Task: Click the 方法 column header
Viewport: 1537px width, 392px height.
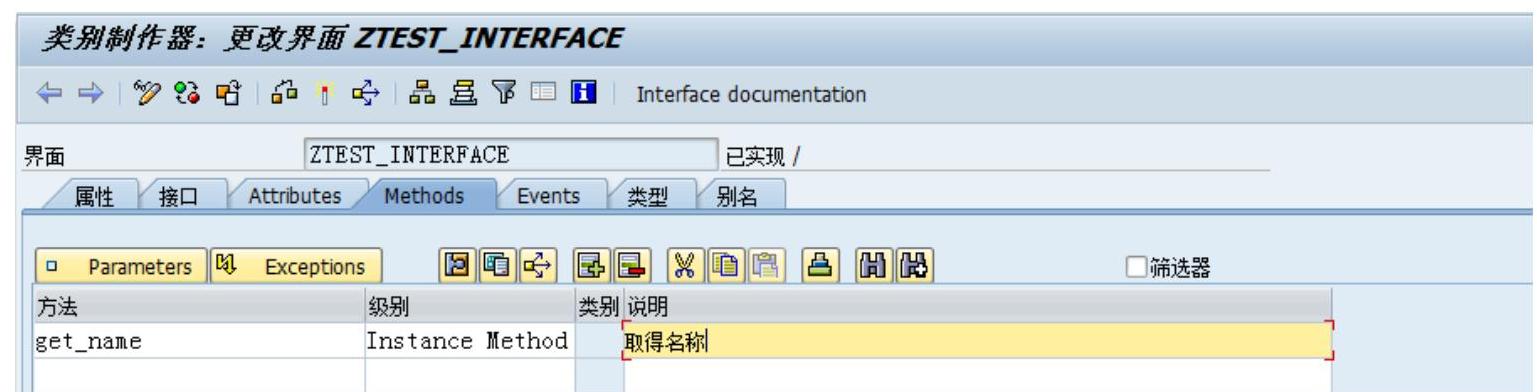Action: tap(199, 305)
